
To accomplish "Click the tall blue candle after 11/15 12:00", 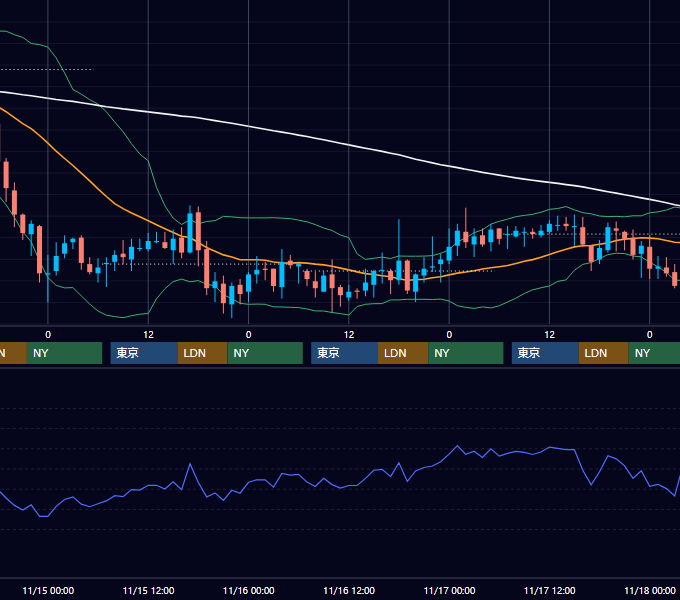I will coord(190,233).
